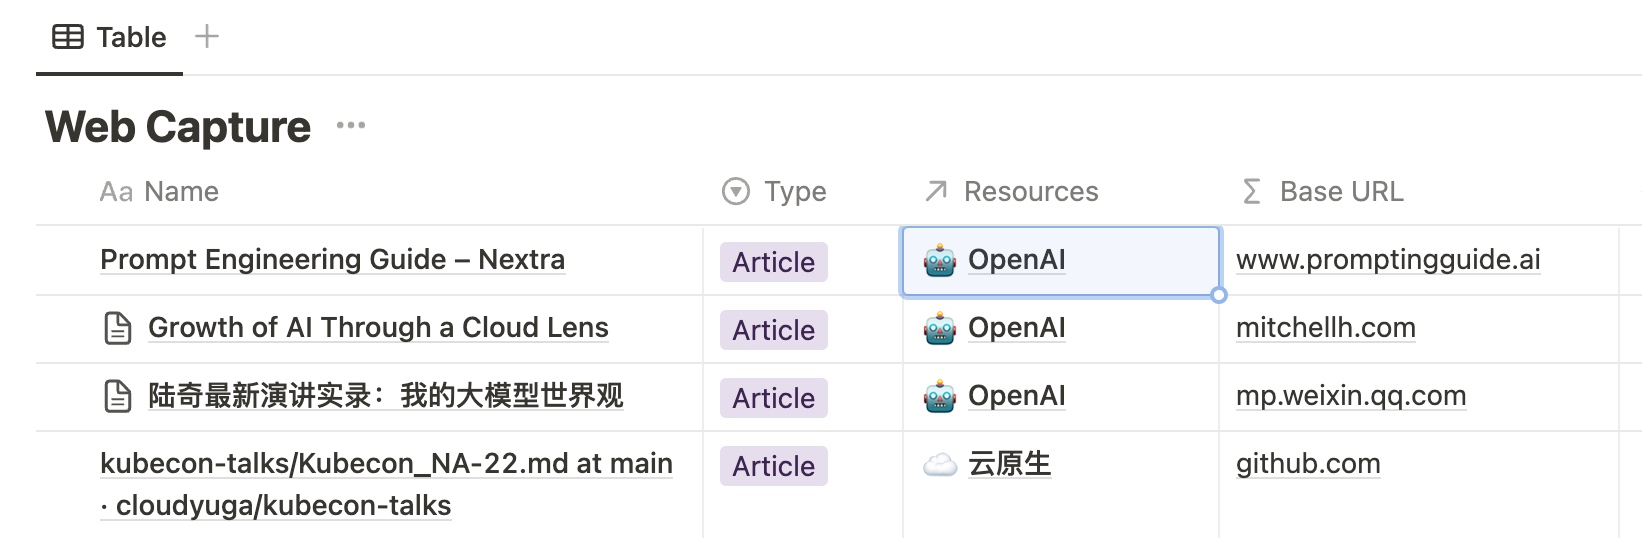This screenshot has height=538, width=1642.
Task: Click the page icon beside the 陆奇 article
Action: [x=118, y=396]
